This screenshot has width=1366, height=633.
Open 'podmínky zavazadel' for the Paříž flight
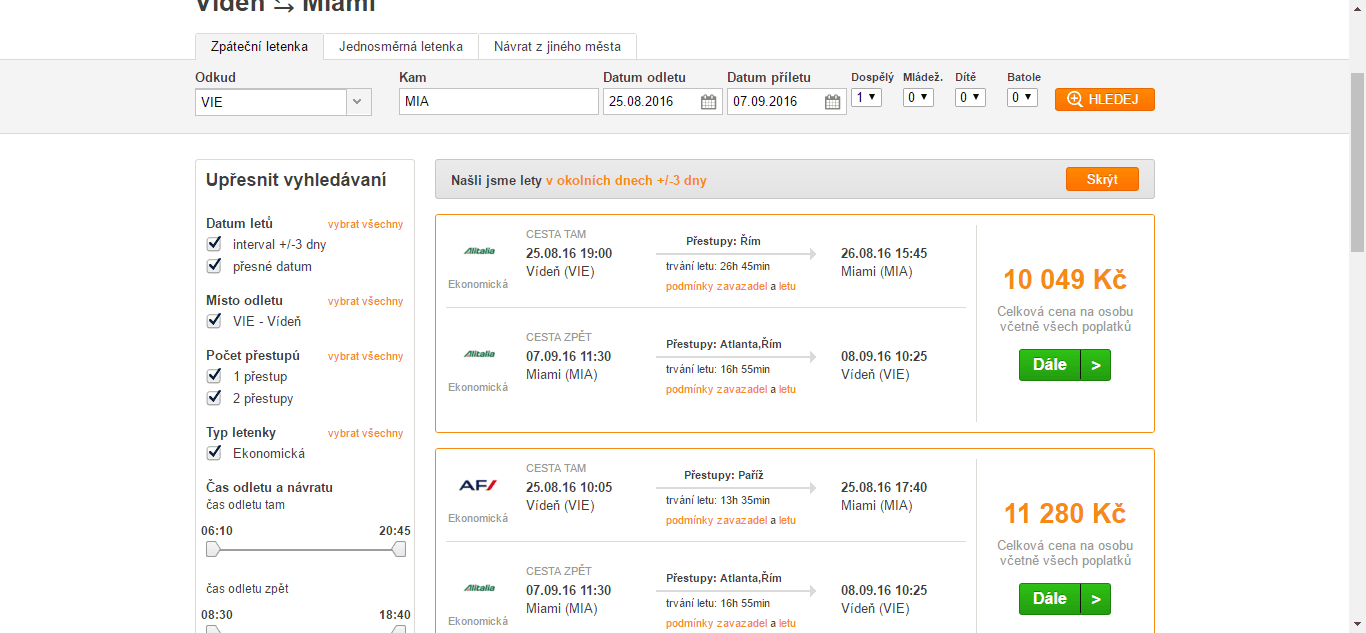(716, 520)
